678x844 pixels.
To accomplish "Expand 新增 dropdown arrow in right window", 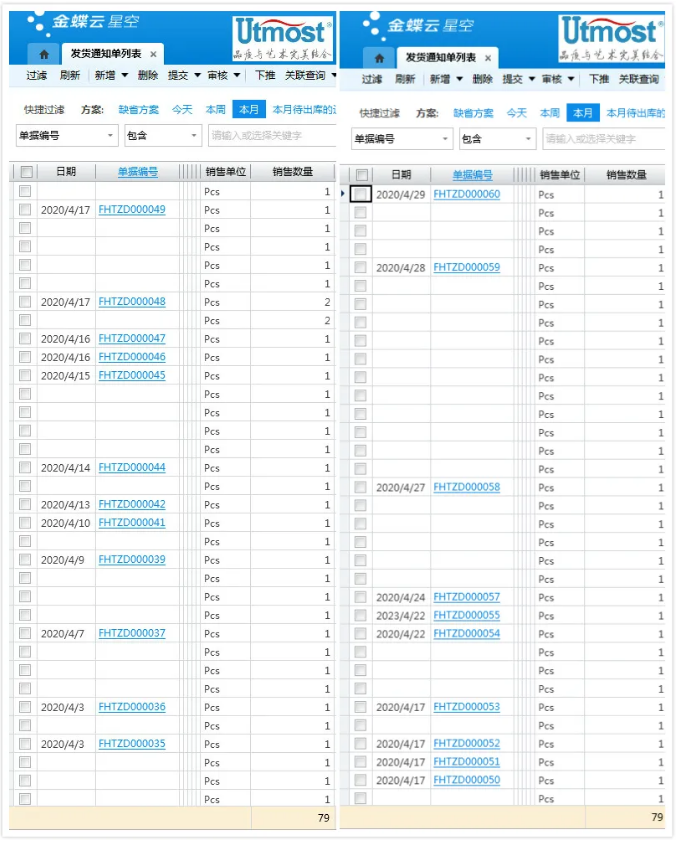I will pyautogui.click(x=460, y=79).
